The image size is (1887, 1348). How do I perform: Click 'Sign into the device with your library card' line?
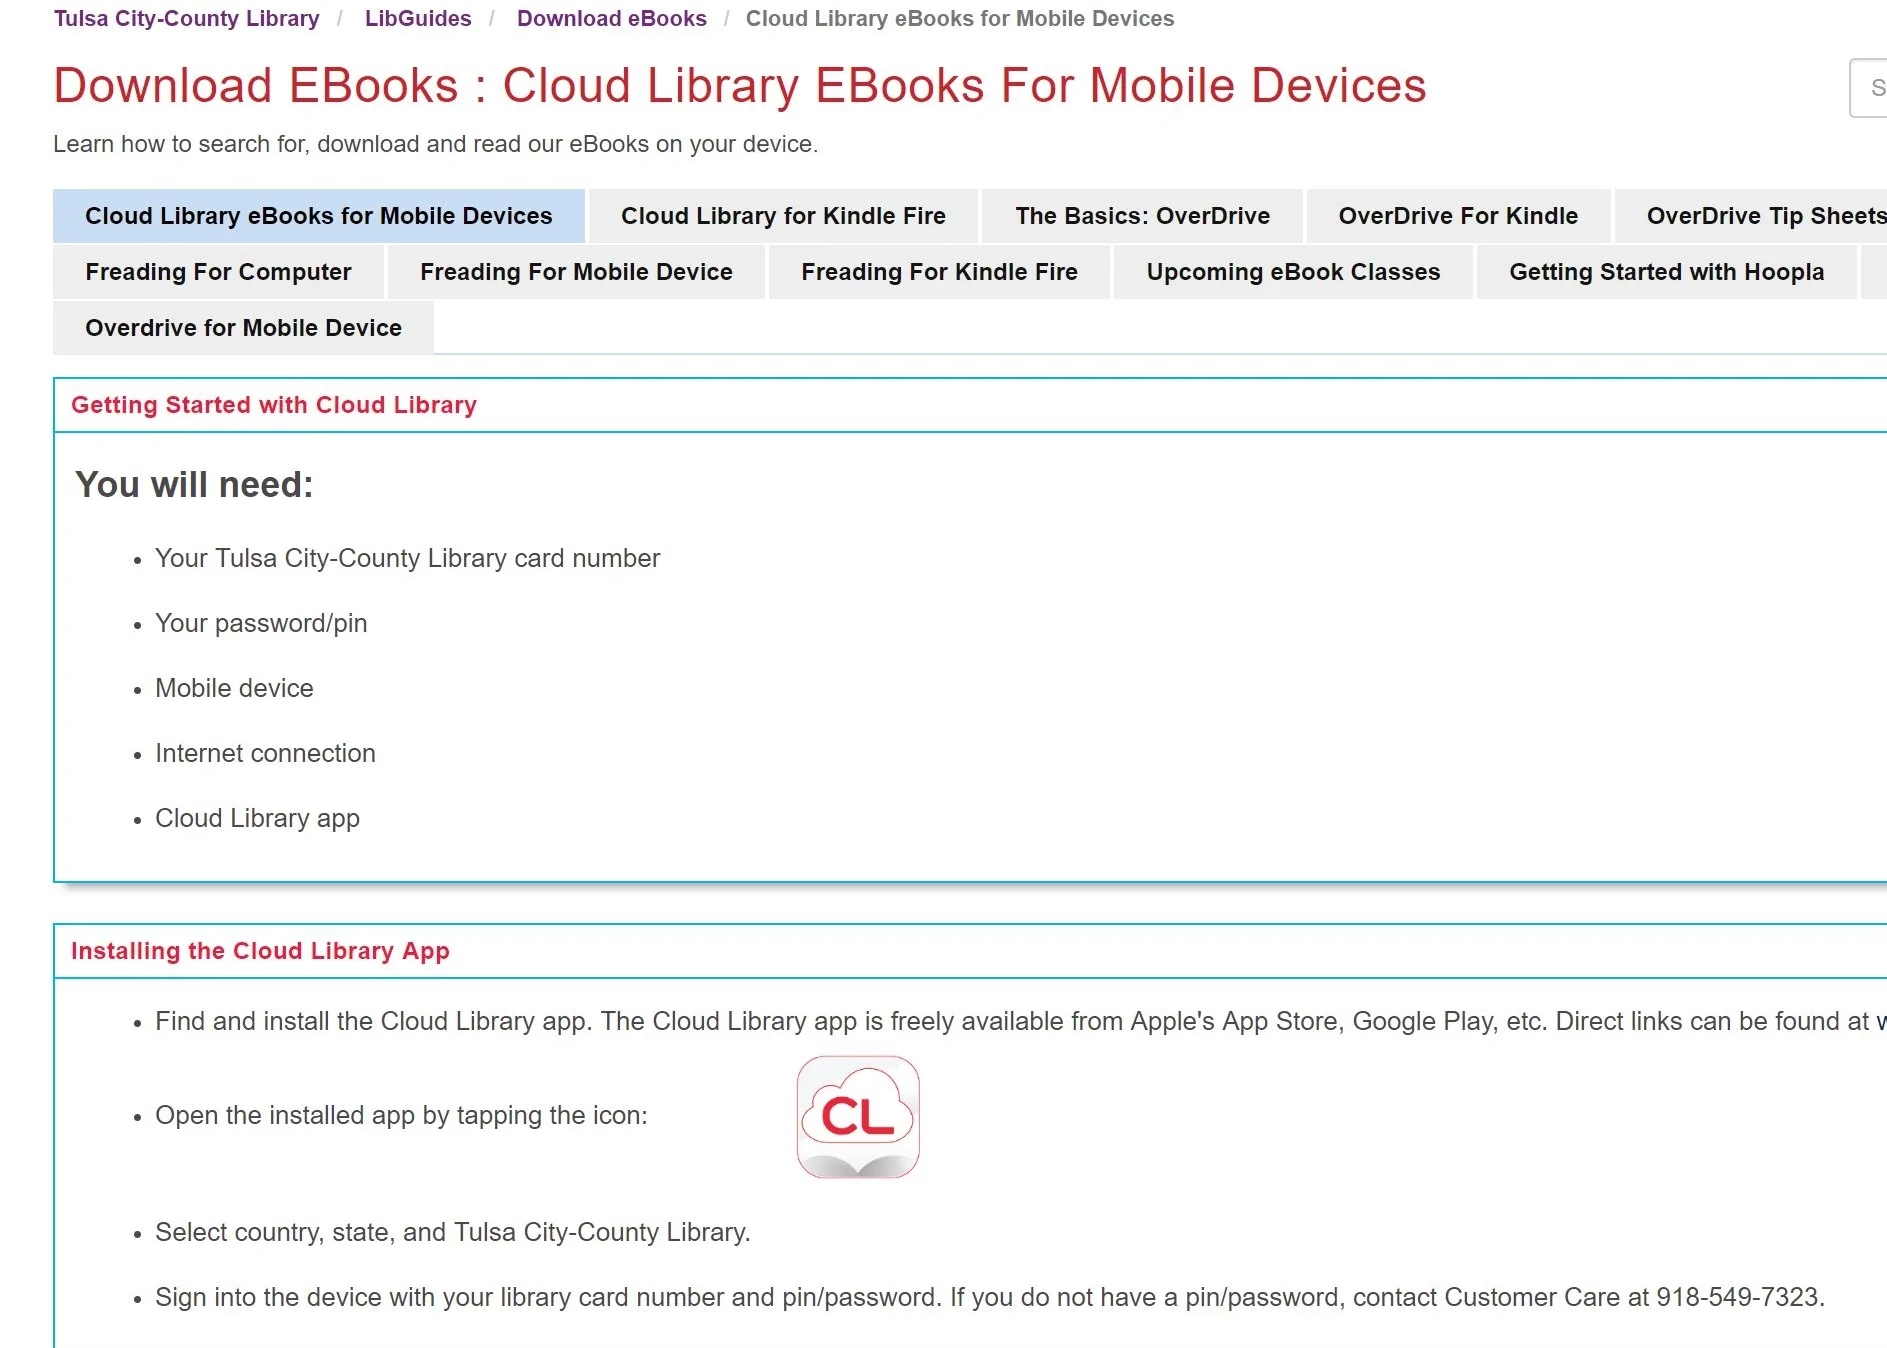coord(990,1297)
